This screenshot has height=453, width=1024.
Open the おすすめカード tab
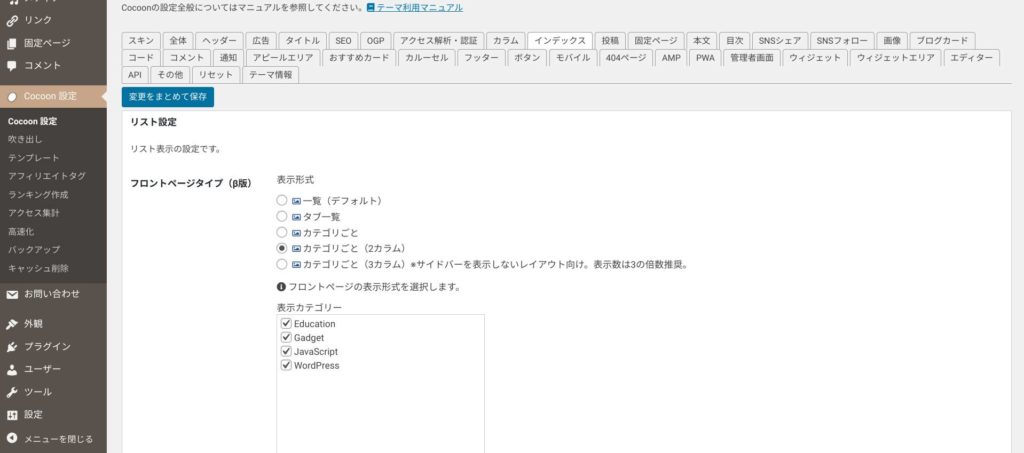click(359, 57)
